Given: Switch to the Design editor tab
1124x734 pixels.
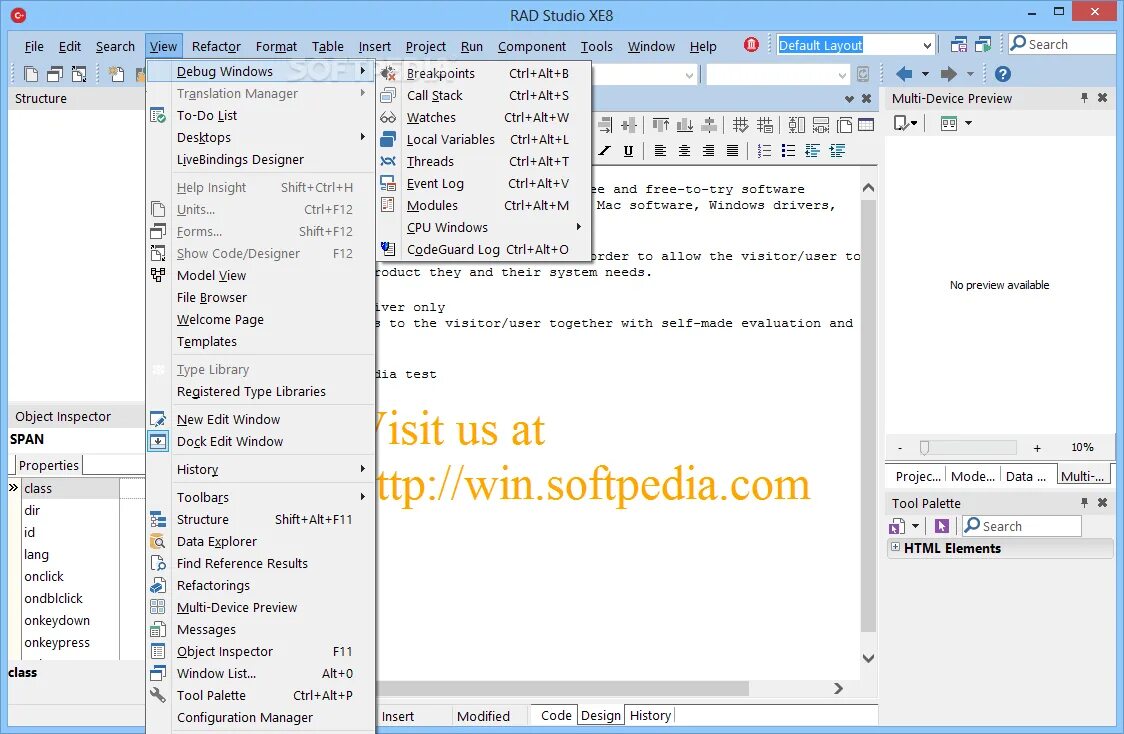Looking at the screenshot, I should [601, 715].
